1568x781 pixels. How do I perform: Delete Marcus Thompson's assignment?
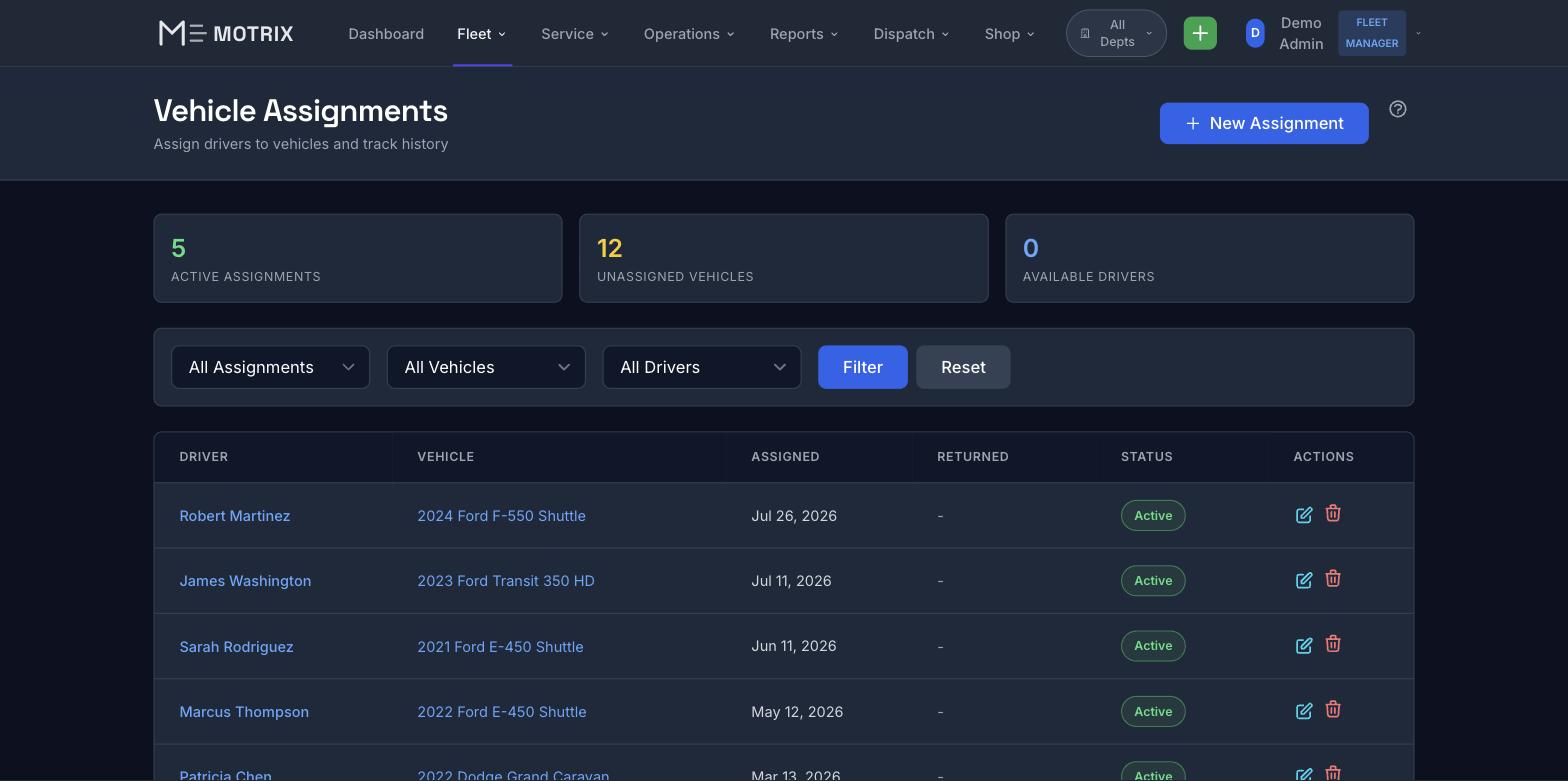(1333, 709)
